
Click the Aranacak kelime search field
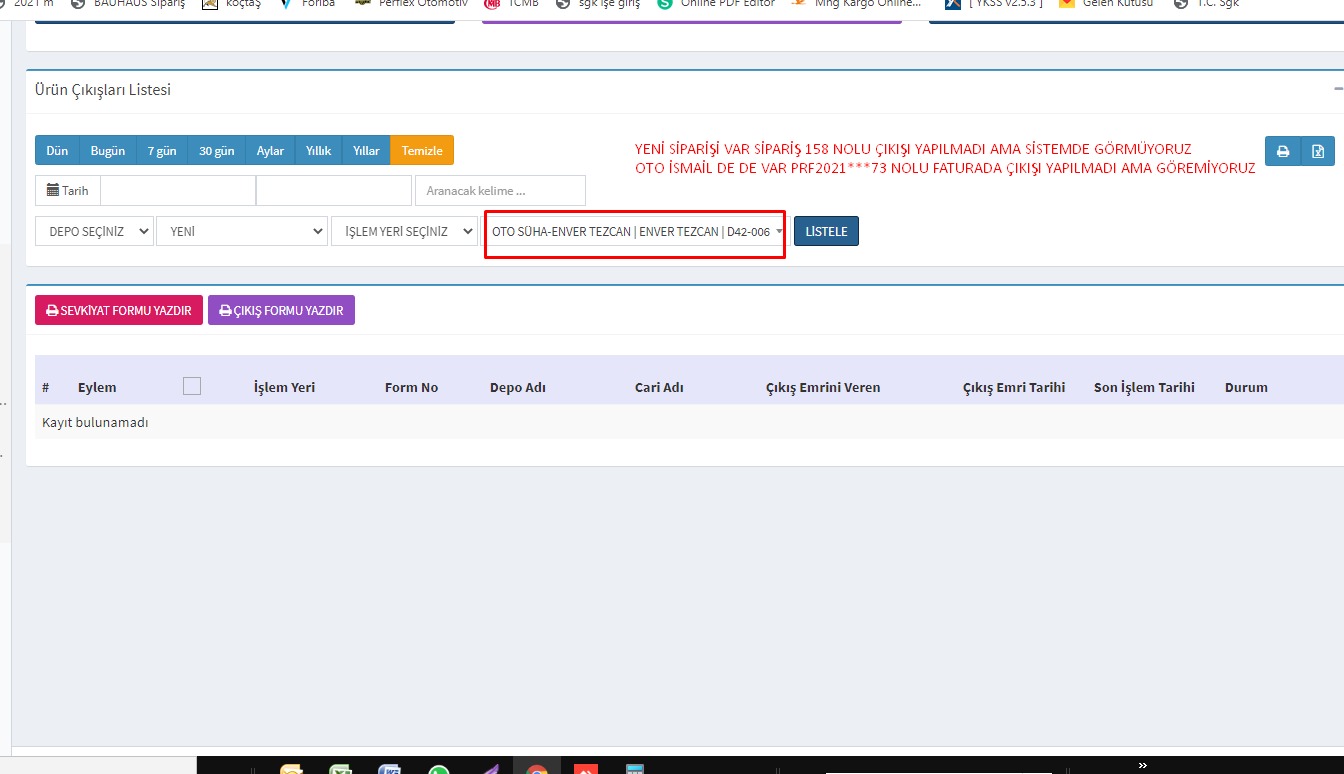[500, 190]
